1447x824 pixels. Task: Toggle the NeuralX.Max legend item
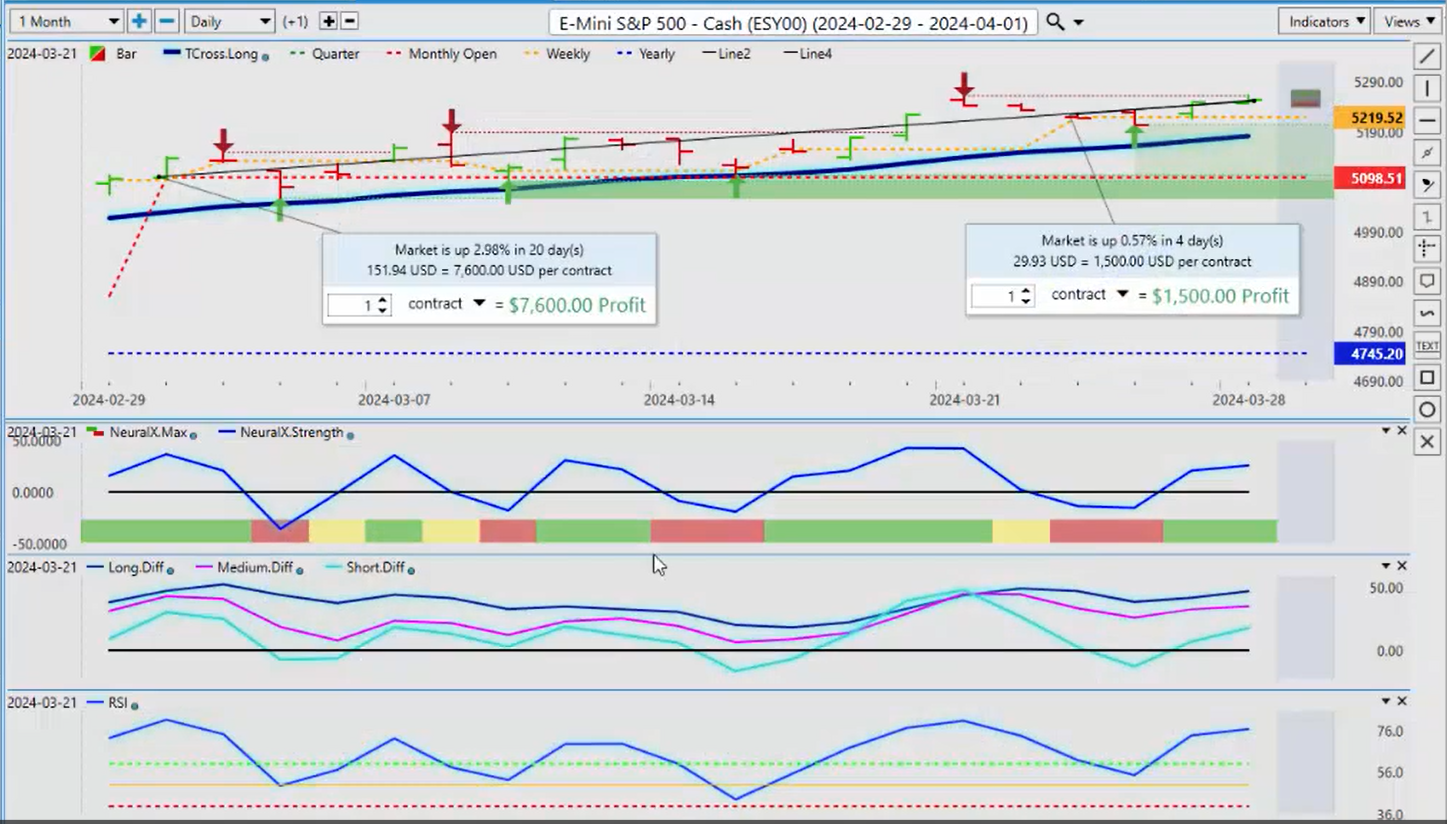142,433
